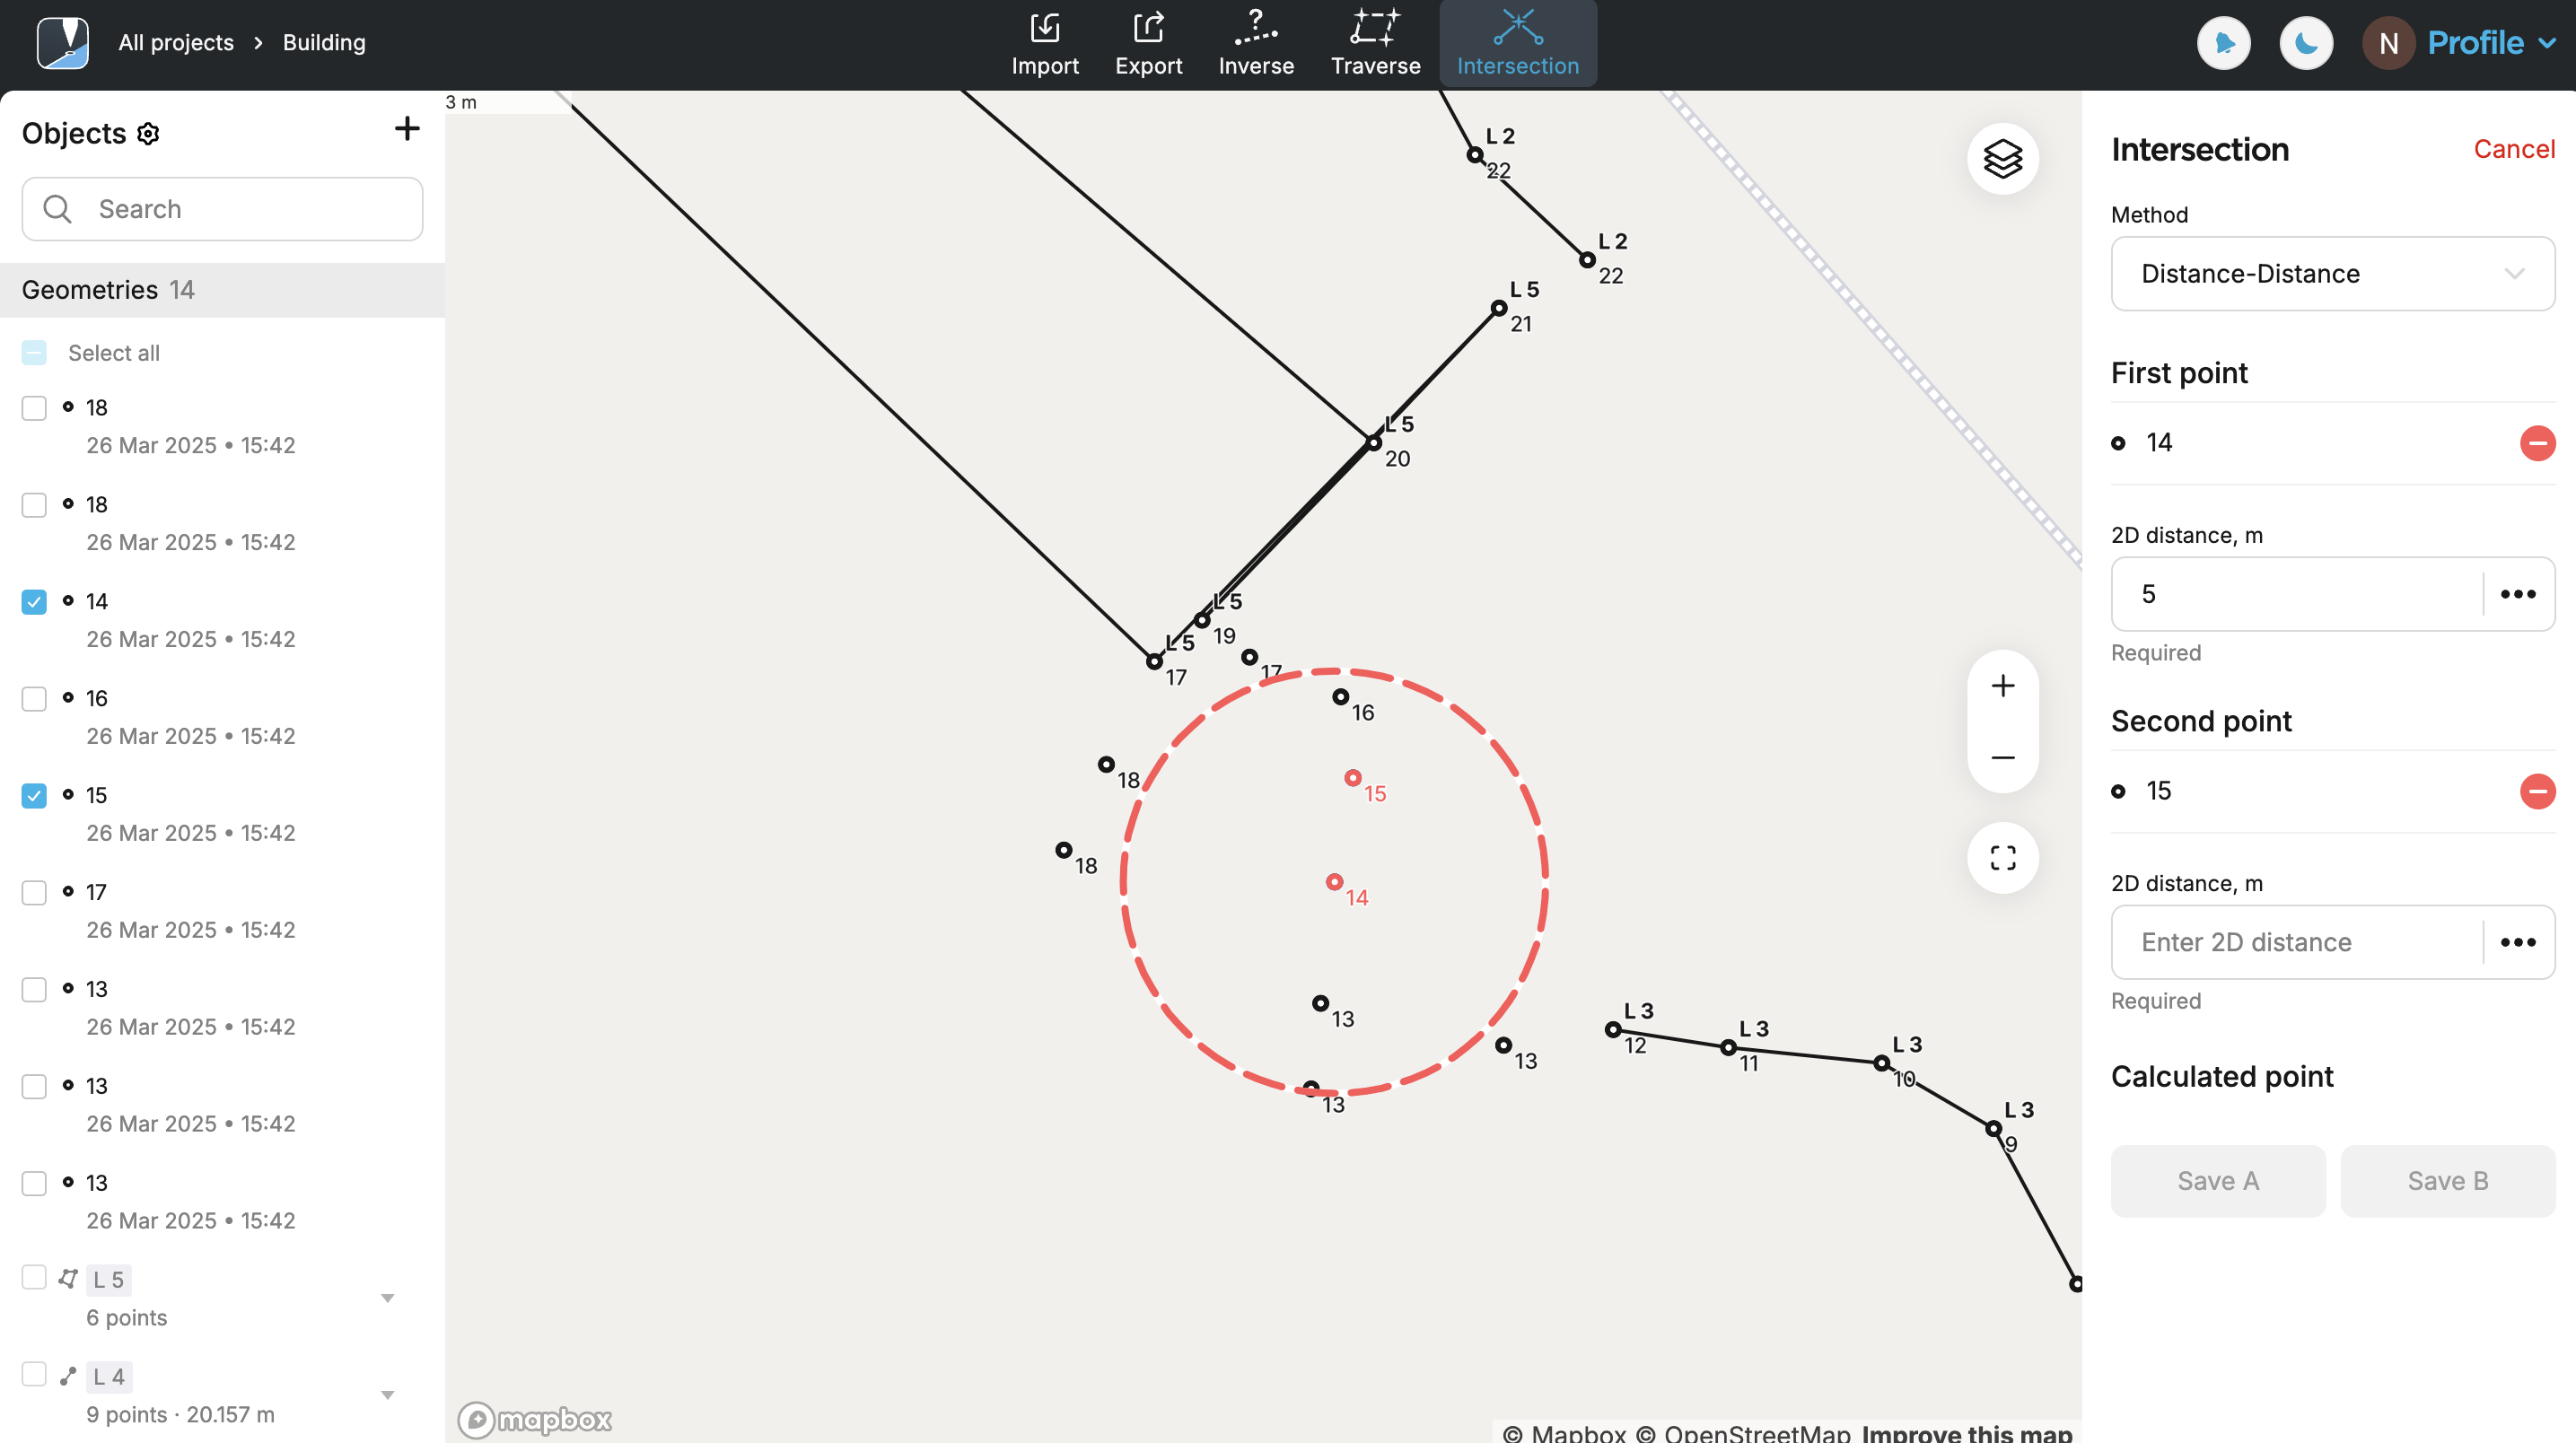2576x1443 pixels.
Task: Click the Search objects field
Action: coord(222,209)
